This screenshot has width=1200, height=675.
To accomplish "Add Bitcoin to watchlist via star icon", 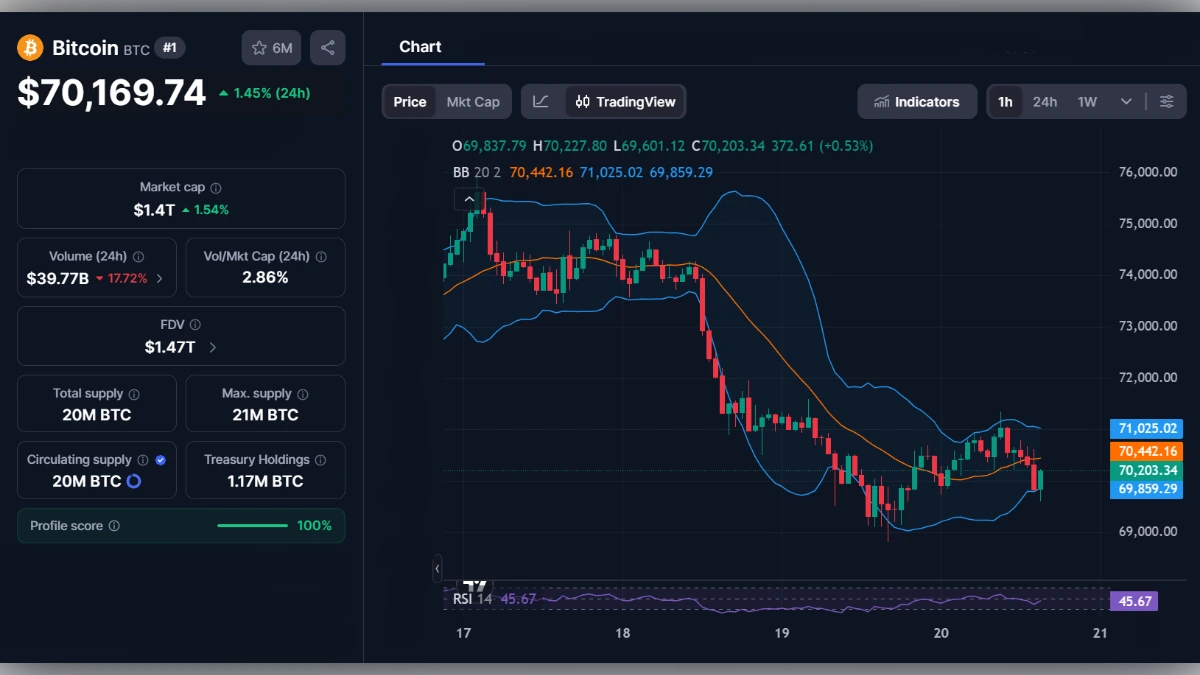I will [259, 47].
